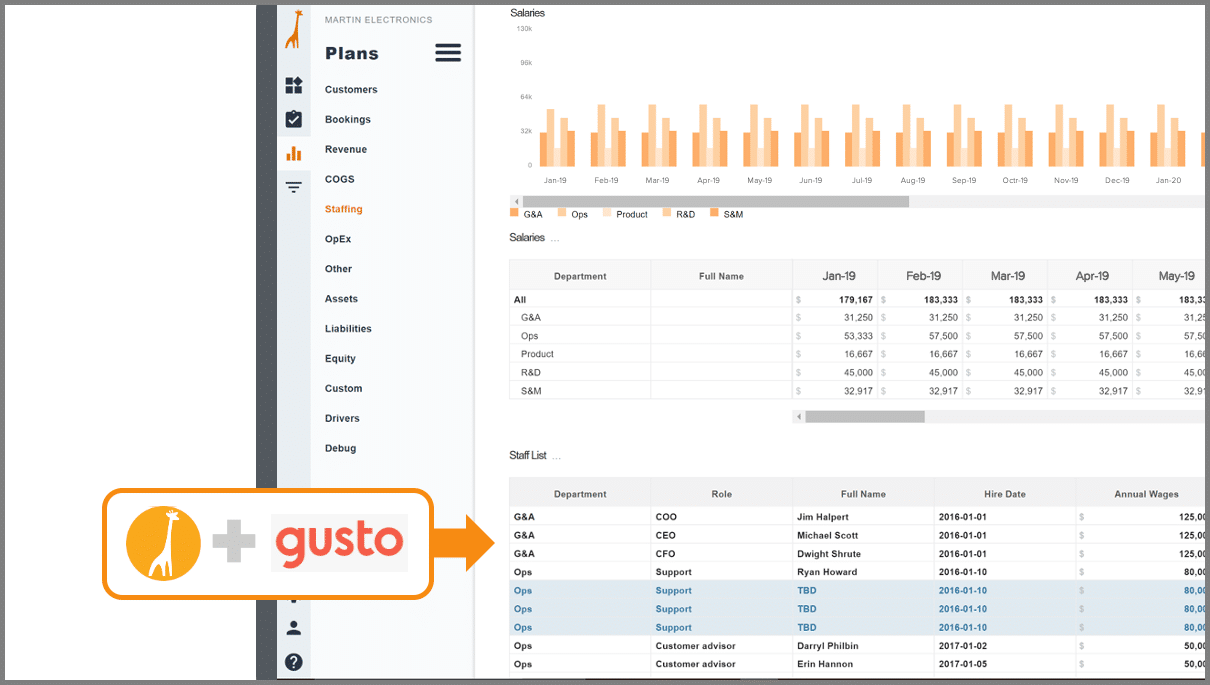Screen dimensions: 1210x685
Task: Open the help question mark icon
Action: [293, 662]
